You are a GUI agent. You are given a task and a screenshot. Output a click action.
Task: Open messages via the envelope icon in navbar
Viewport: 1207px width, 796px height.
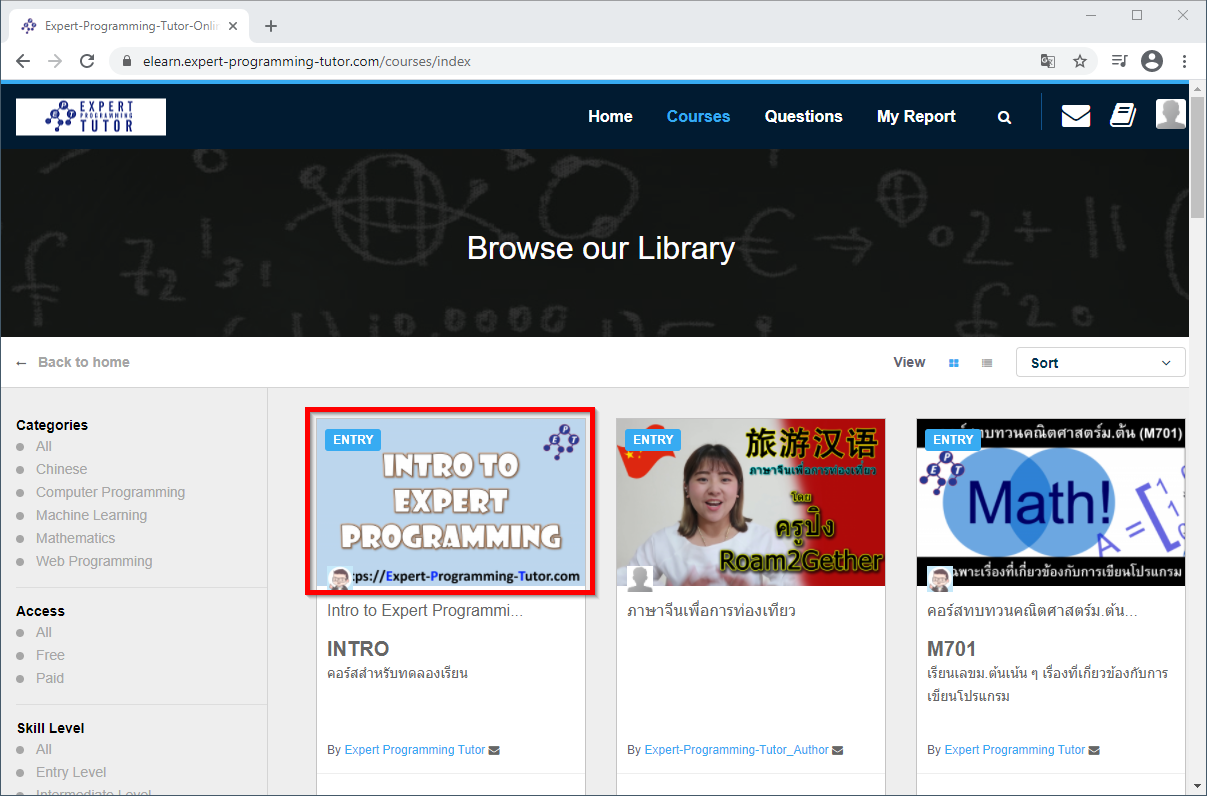pyautogui.click(x=1076, y=116)
